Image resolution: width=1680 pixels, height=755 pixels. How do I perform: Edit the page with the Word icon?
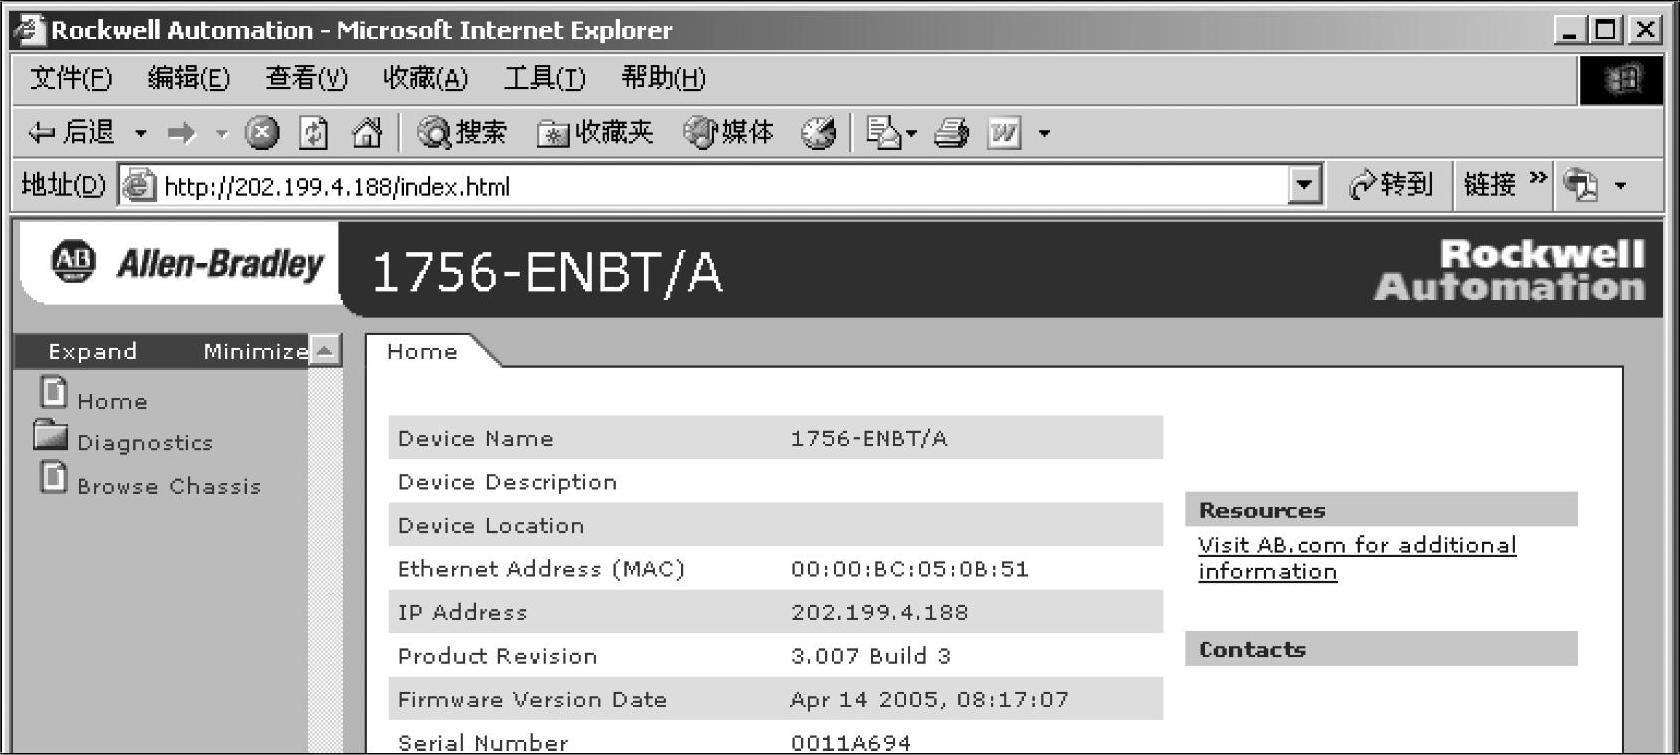click(x=1004, y=133)
